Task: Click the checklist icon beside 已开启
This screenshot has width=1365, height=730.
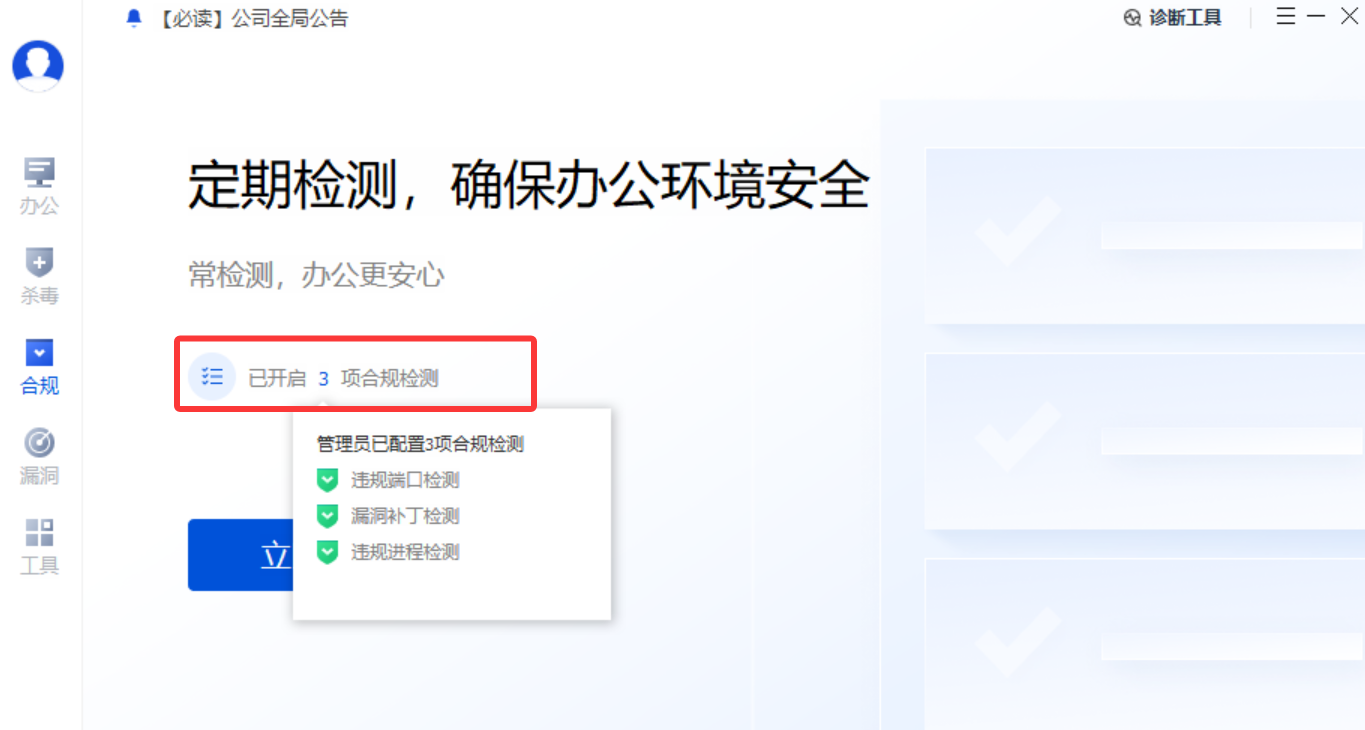Action: (x=212, y=377)
